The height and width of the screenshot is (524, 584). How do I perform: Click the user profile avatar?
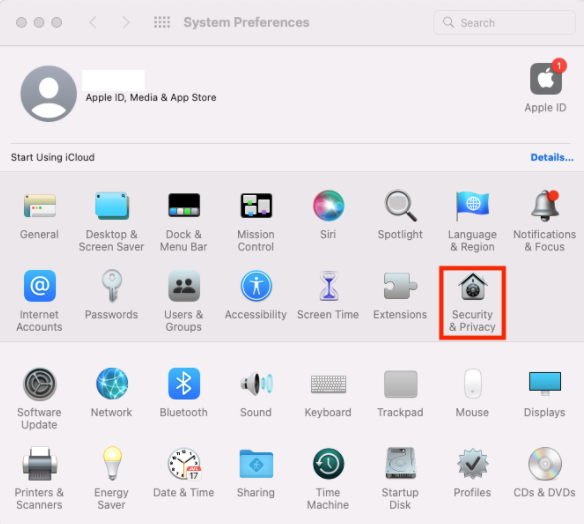coord(48,93)
